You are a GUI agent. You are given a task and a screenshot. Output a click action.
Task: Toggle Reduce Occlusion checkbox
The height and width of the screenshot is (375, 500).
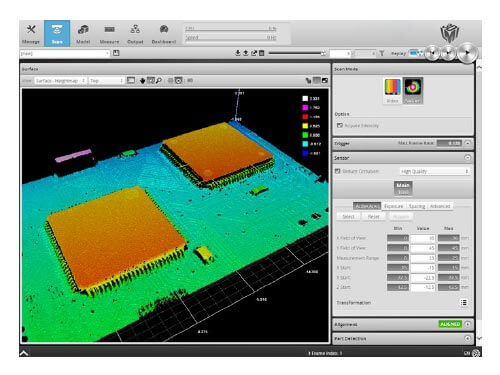tap(337, 171)
